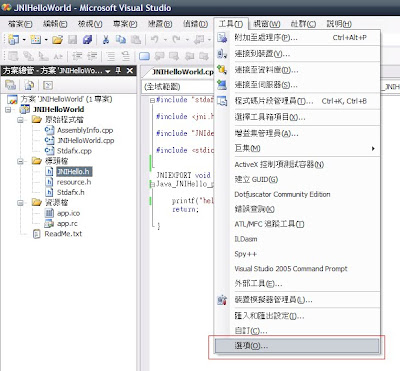Click the Open File folder icon
The width and height of the screenshot is (400, 371).
[57, 40]
